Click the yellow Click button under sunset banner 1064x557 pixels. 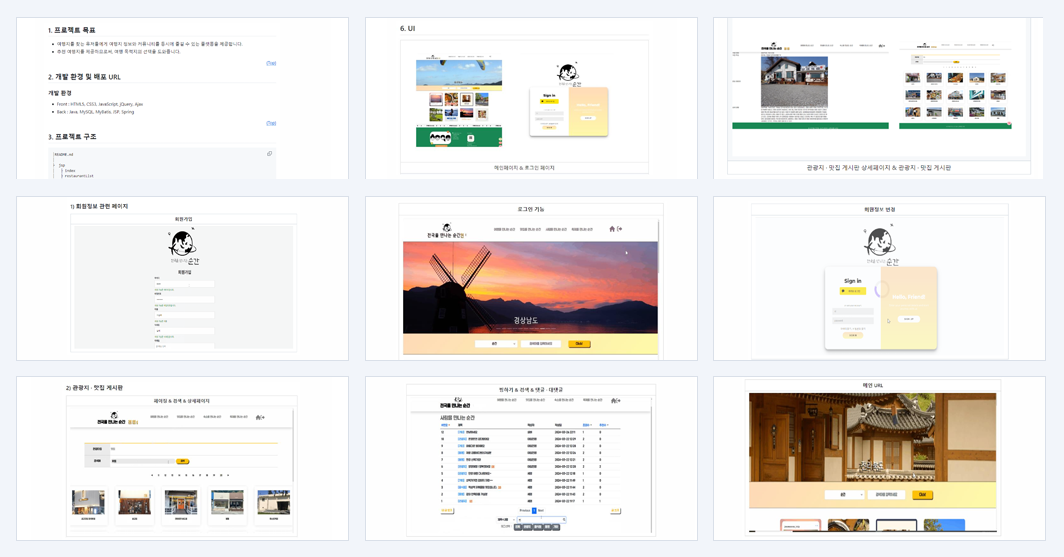click(x=579, y=344)
